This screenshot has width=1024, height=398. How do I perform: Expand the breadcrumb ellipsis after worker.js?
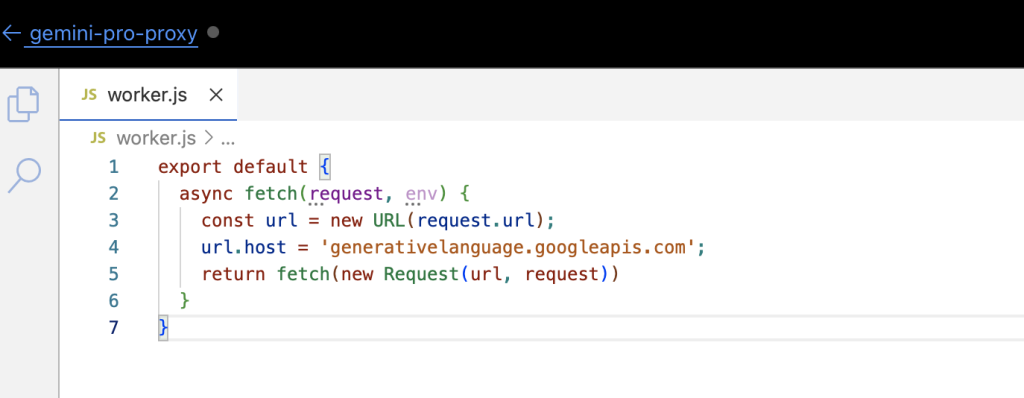point(228,140)
